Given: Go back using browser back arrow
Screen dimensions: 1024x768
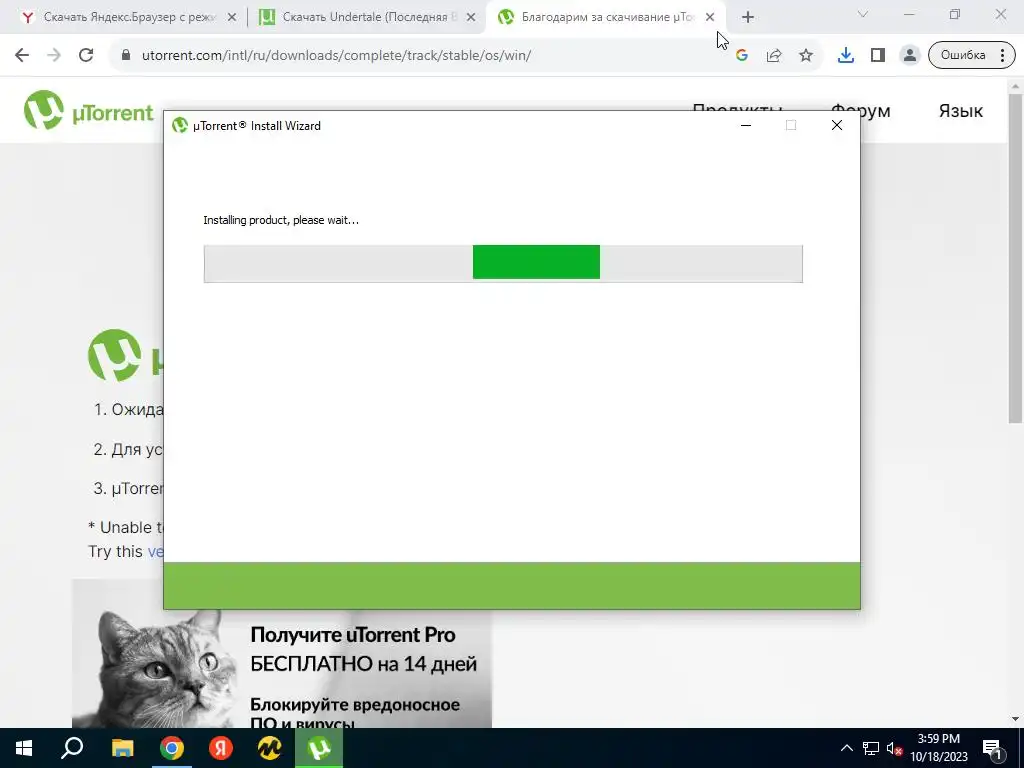Looking at the screenshot, I should coord(22,56).
